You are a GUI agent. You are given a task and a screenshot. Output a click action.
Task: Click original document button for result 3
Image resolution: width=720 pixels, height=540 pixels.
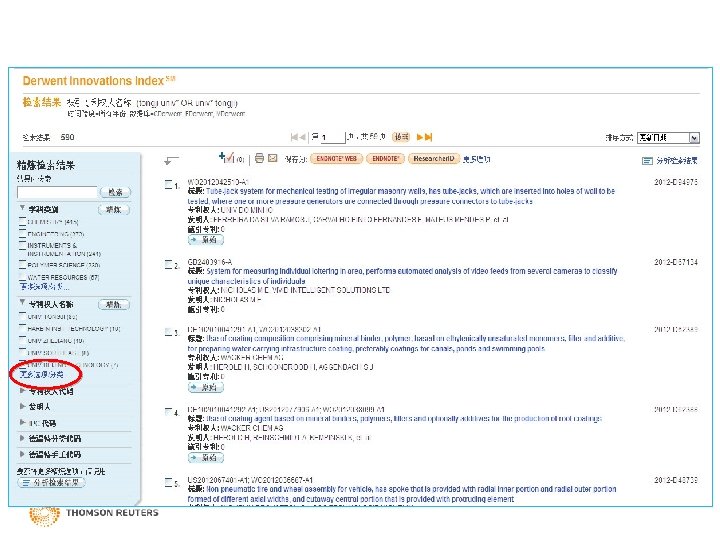click(206, 388)
